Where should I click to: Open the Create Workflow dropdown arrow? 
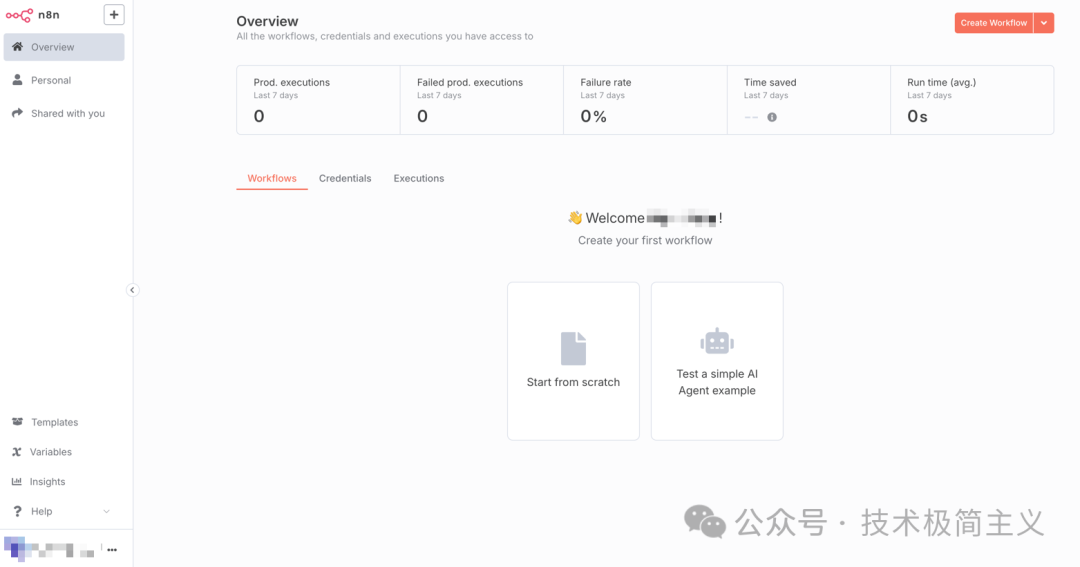(1043, 23)
